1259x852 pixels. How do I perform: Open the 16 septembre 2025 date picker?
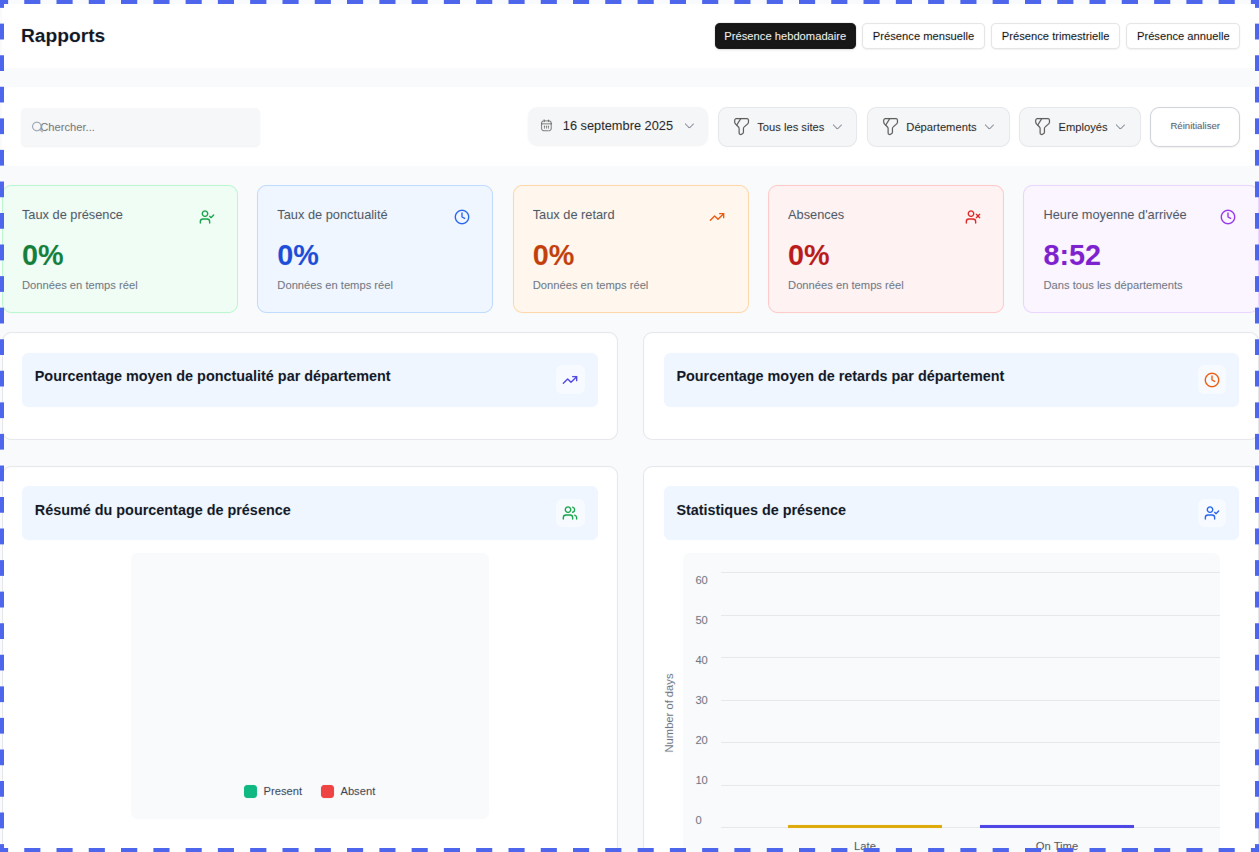point(617,127)
